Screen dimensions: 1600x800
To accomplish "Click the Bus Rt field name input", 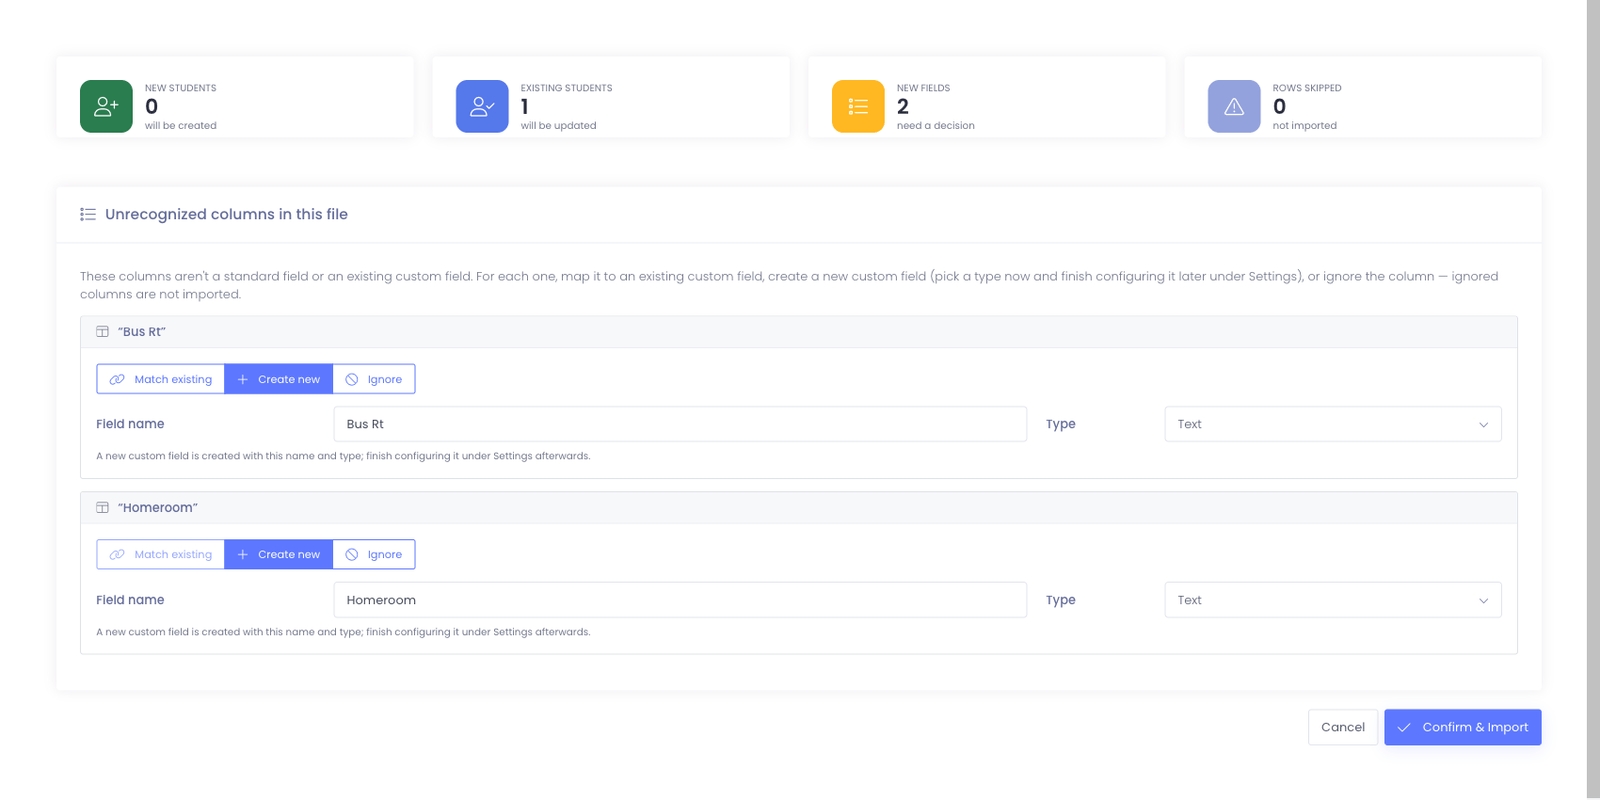I will click(x=680, y=424).
